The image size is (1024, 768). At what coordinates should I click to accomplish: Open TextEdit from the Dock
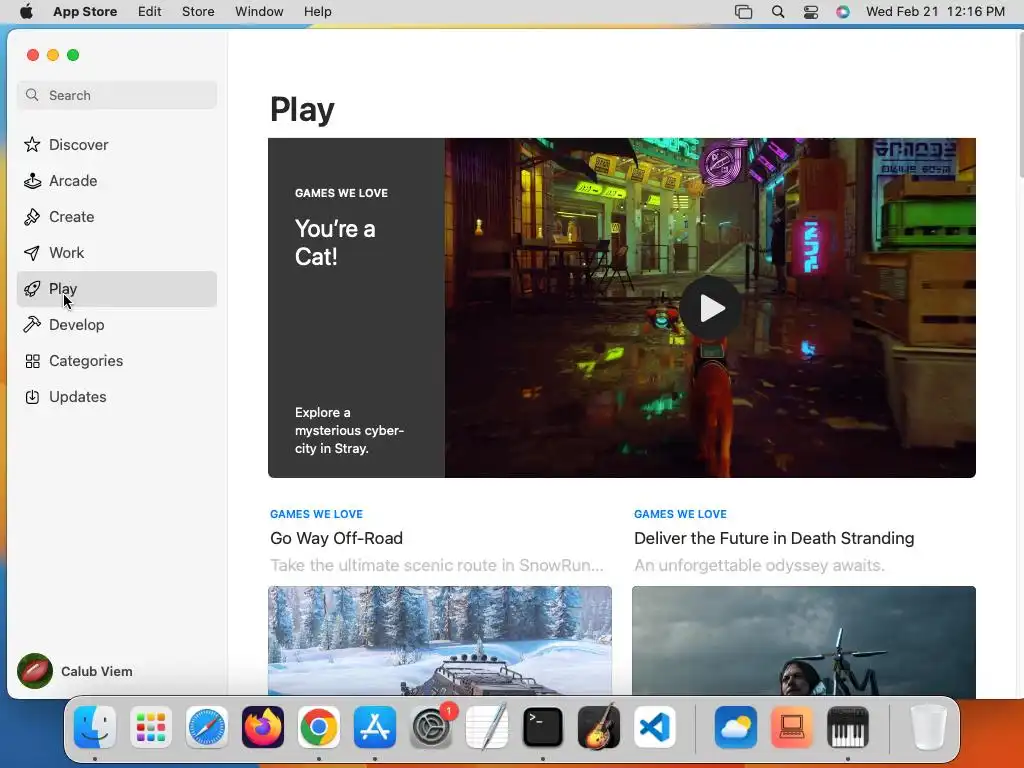click(x=487, y=727)
